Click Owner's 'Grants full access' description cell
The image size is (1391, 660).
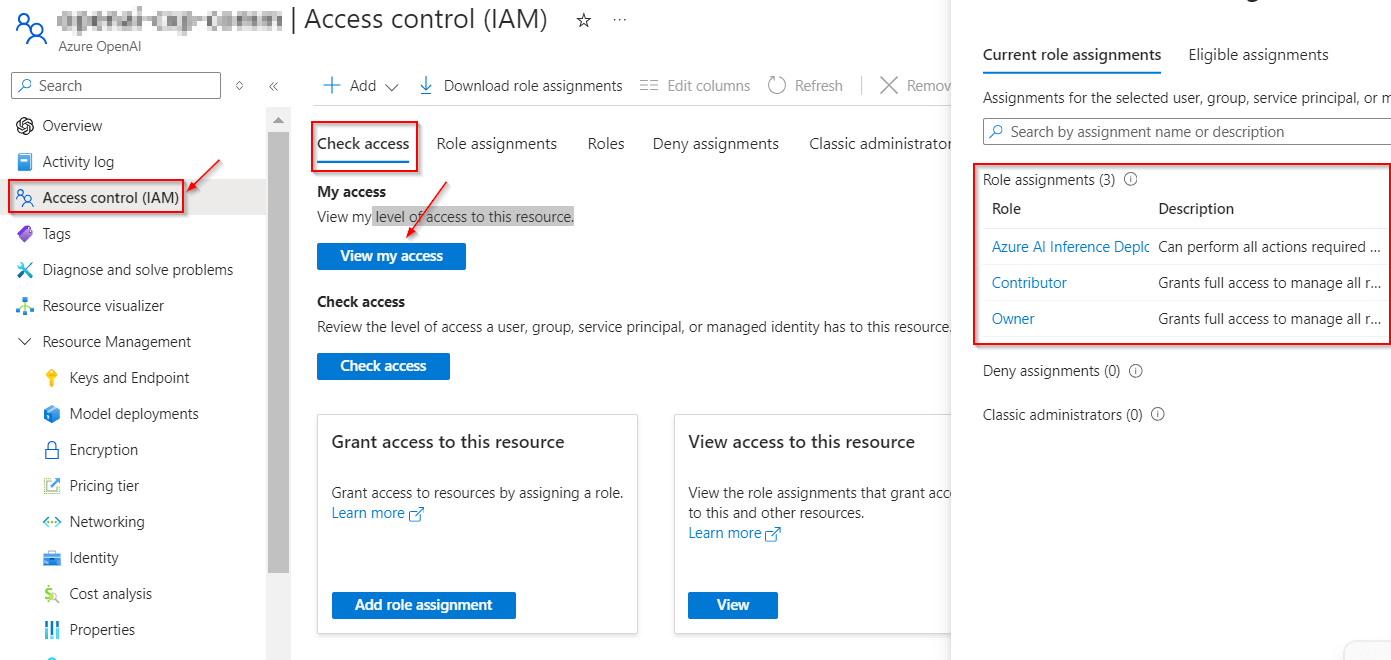click(x=1270, y=319)
